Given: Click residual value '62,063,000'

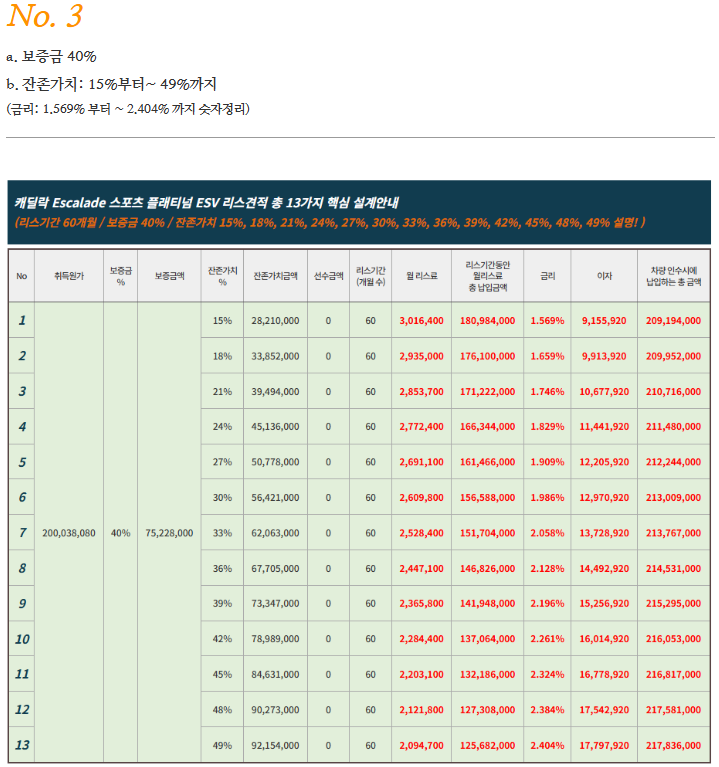Looking at the screenshot, I should (x=275, y=533).
